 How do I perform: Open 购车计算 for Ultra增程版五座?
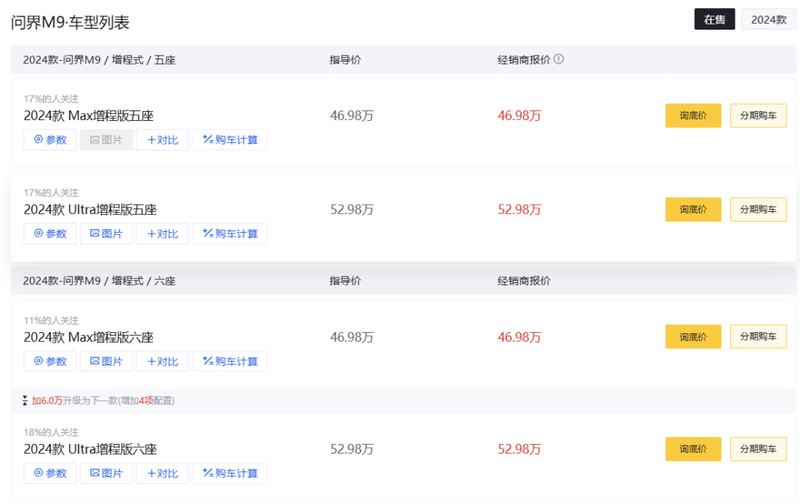pos(229,234)
